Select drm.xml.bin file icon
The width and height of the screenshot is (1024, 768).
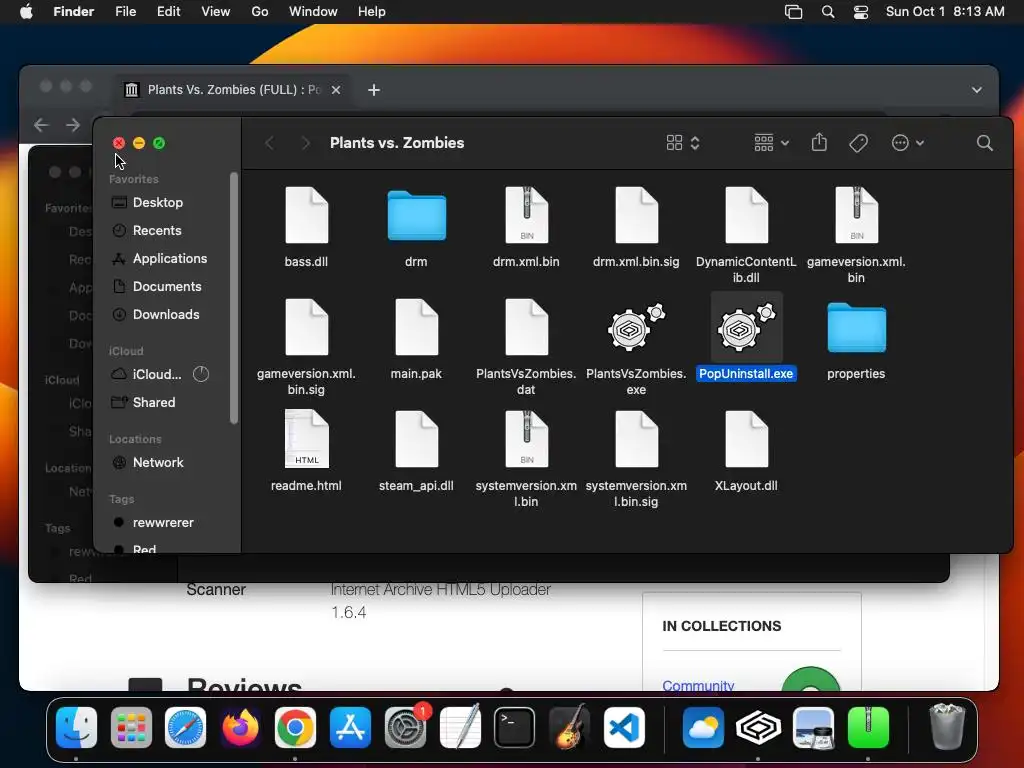point(526,215)
